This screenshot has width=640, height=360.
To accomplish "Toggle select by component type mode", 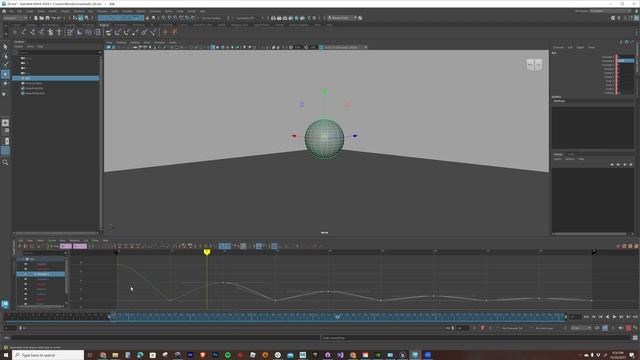I will point(87,18).
